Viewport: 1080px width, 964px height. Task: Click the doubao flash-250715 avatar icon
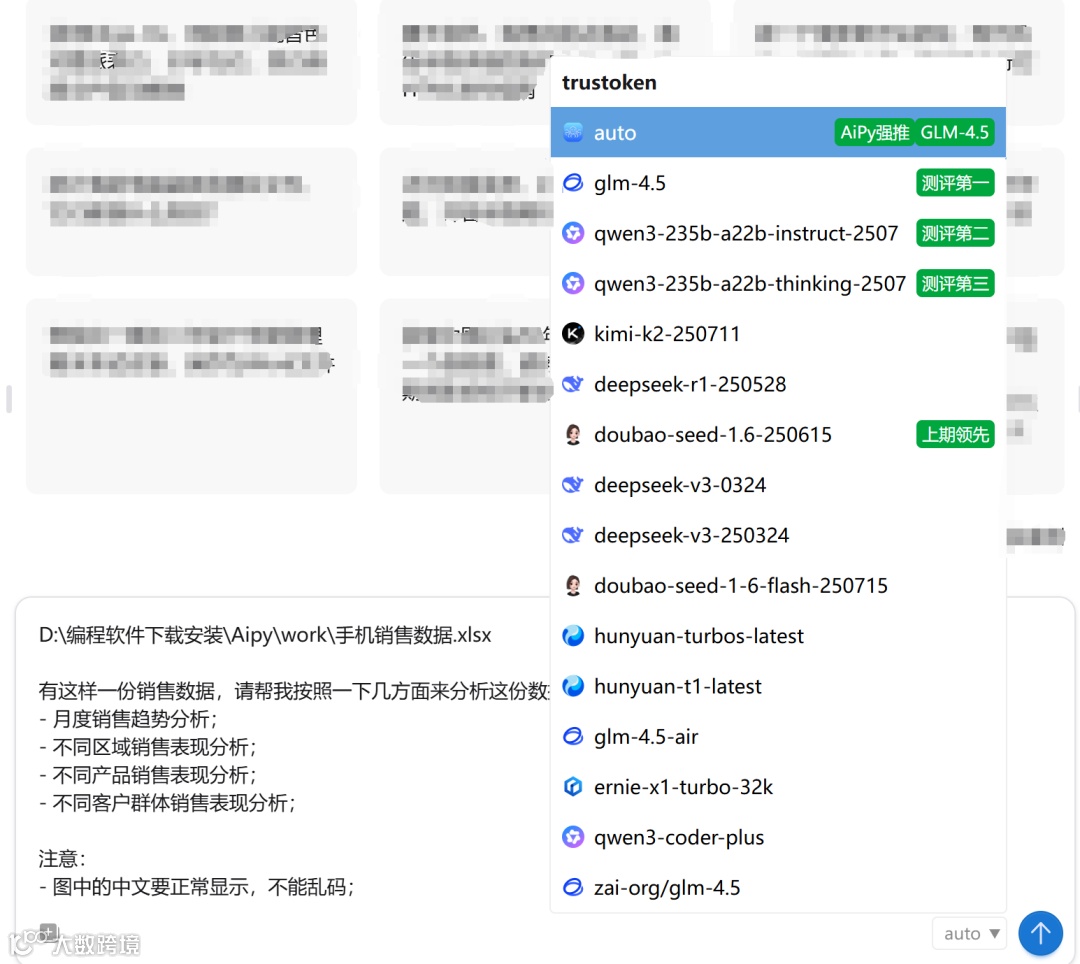[573, 585]
